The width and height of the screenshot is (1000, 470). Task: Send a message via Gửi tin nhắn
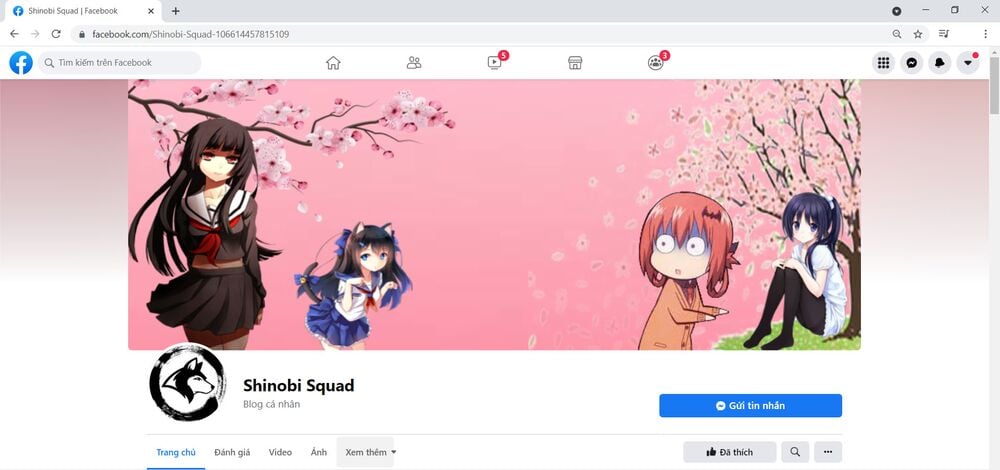750,406
